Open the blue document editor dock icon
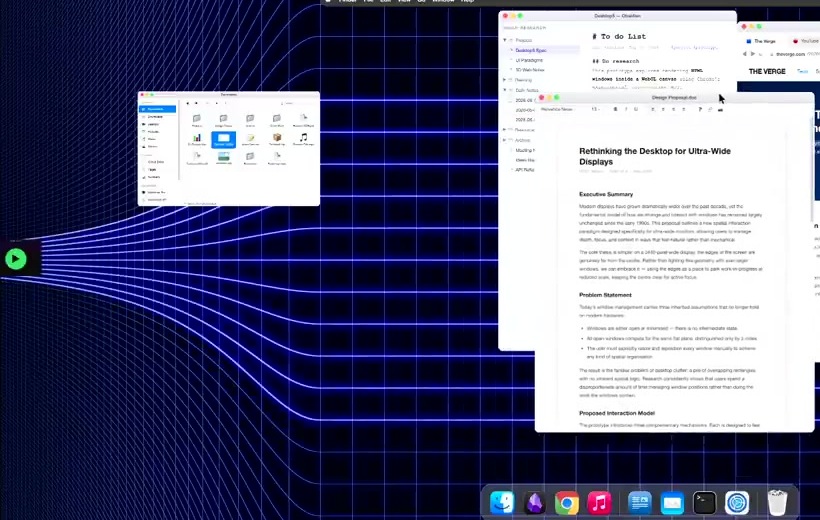 640,503
